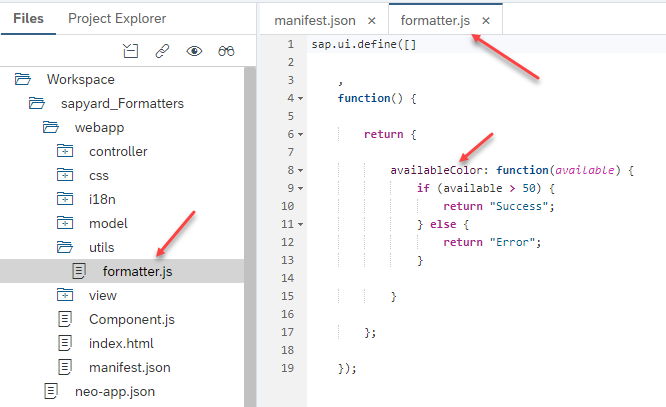Open neo-app.json from the tree
The height and width of the screenshot is (407, 666).
115,392
